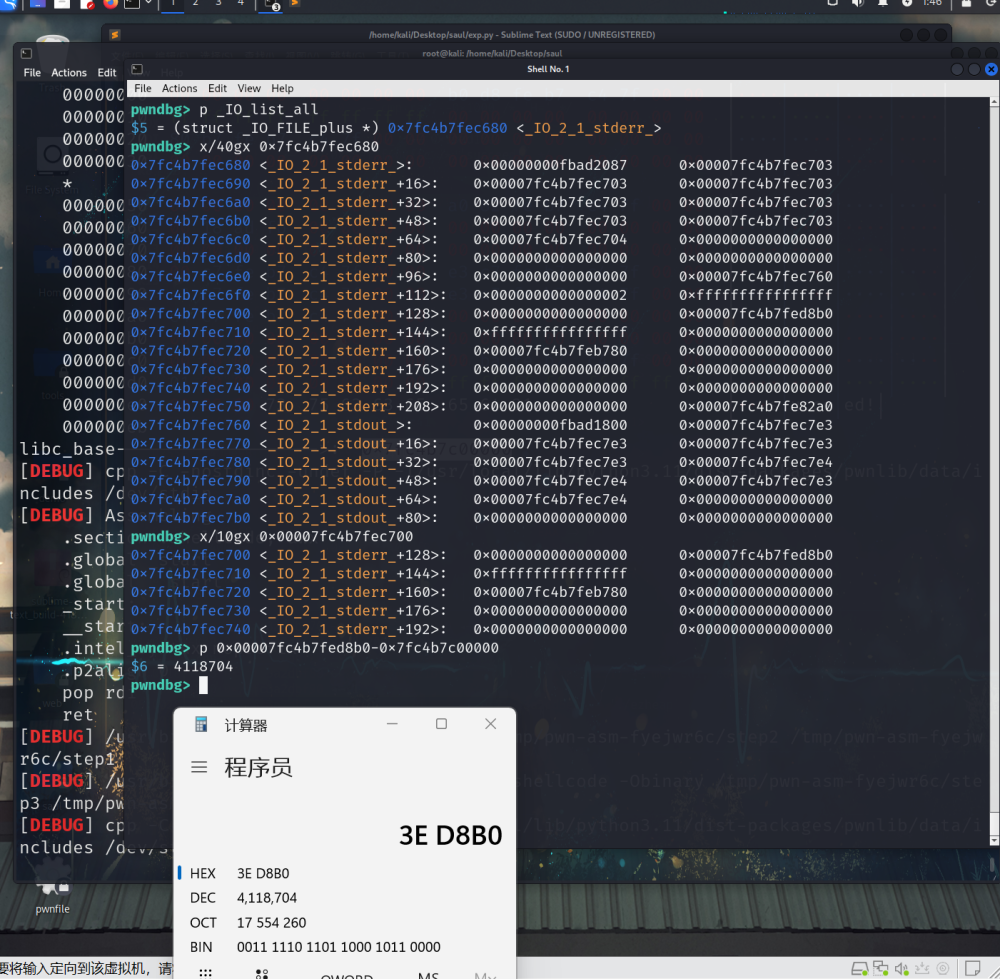Close the Shell No. 1 terminal window
The width and height of the screenshot is (1000, 979).
tap(990, 69)
